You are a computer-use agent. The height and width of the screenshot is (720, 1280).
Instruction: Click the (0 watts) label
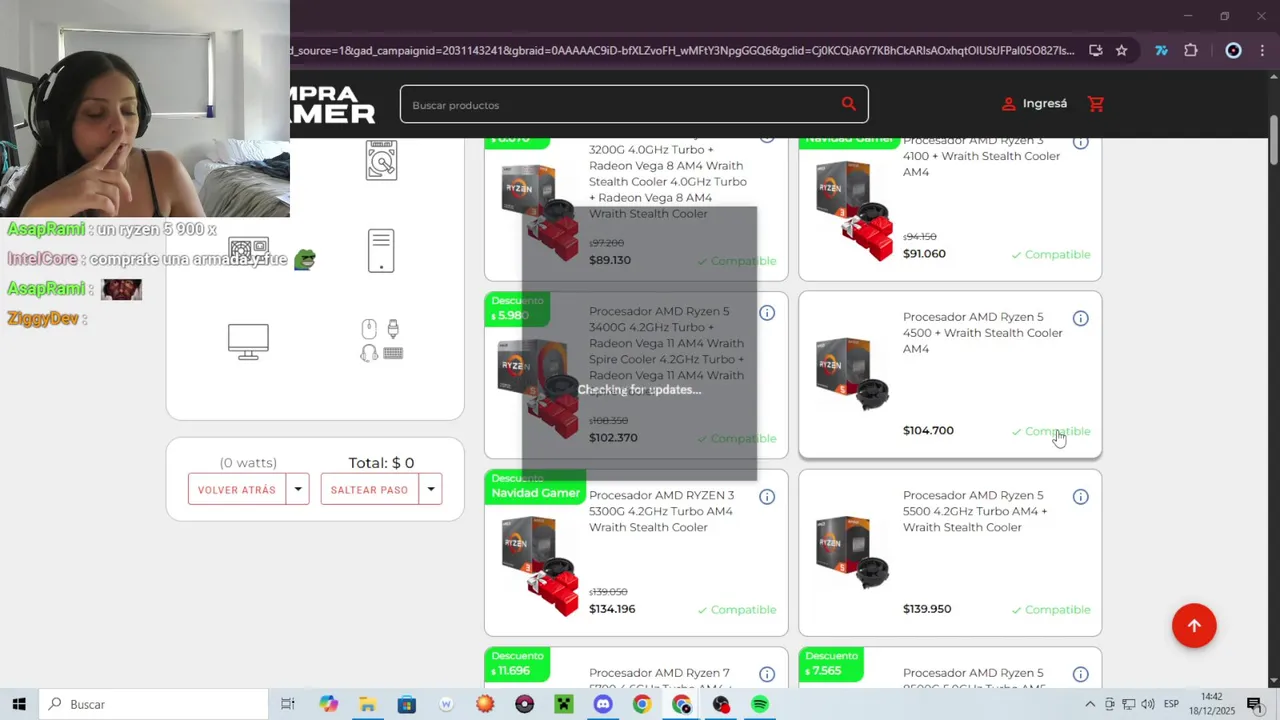point(248,463)
